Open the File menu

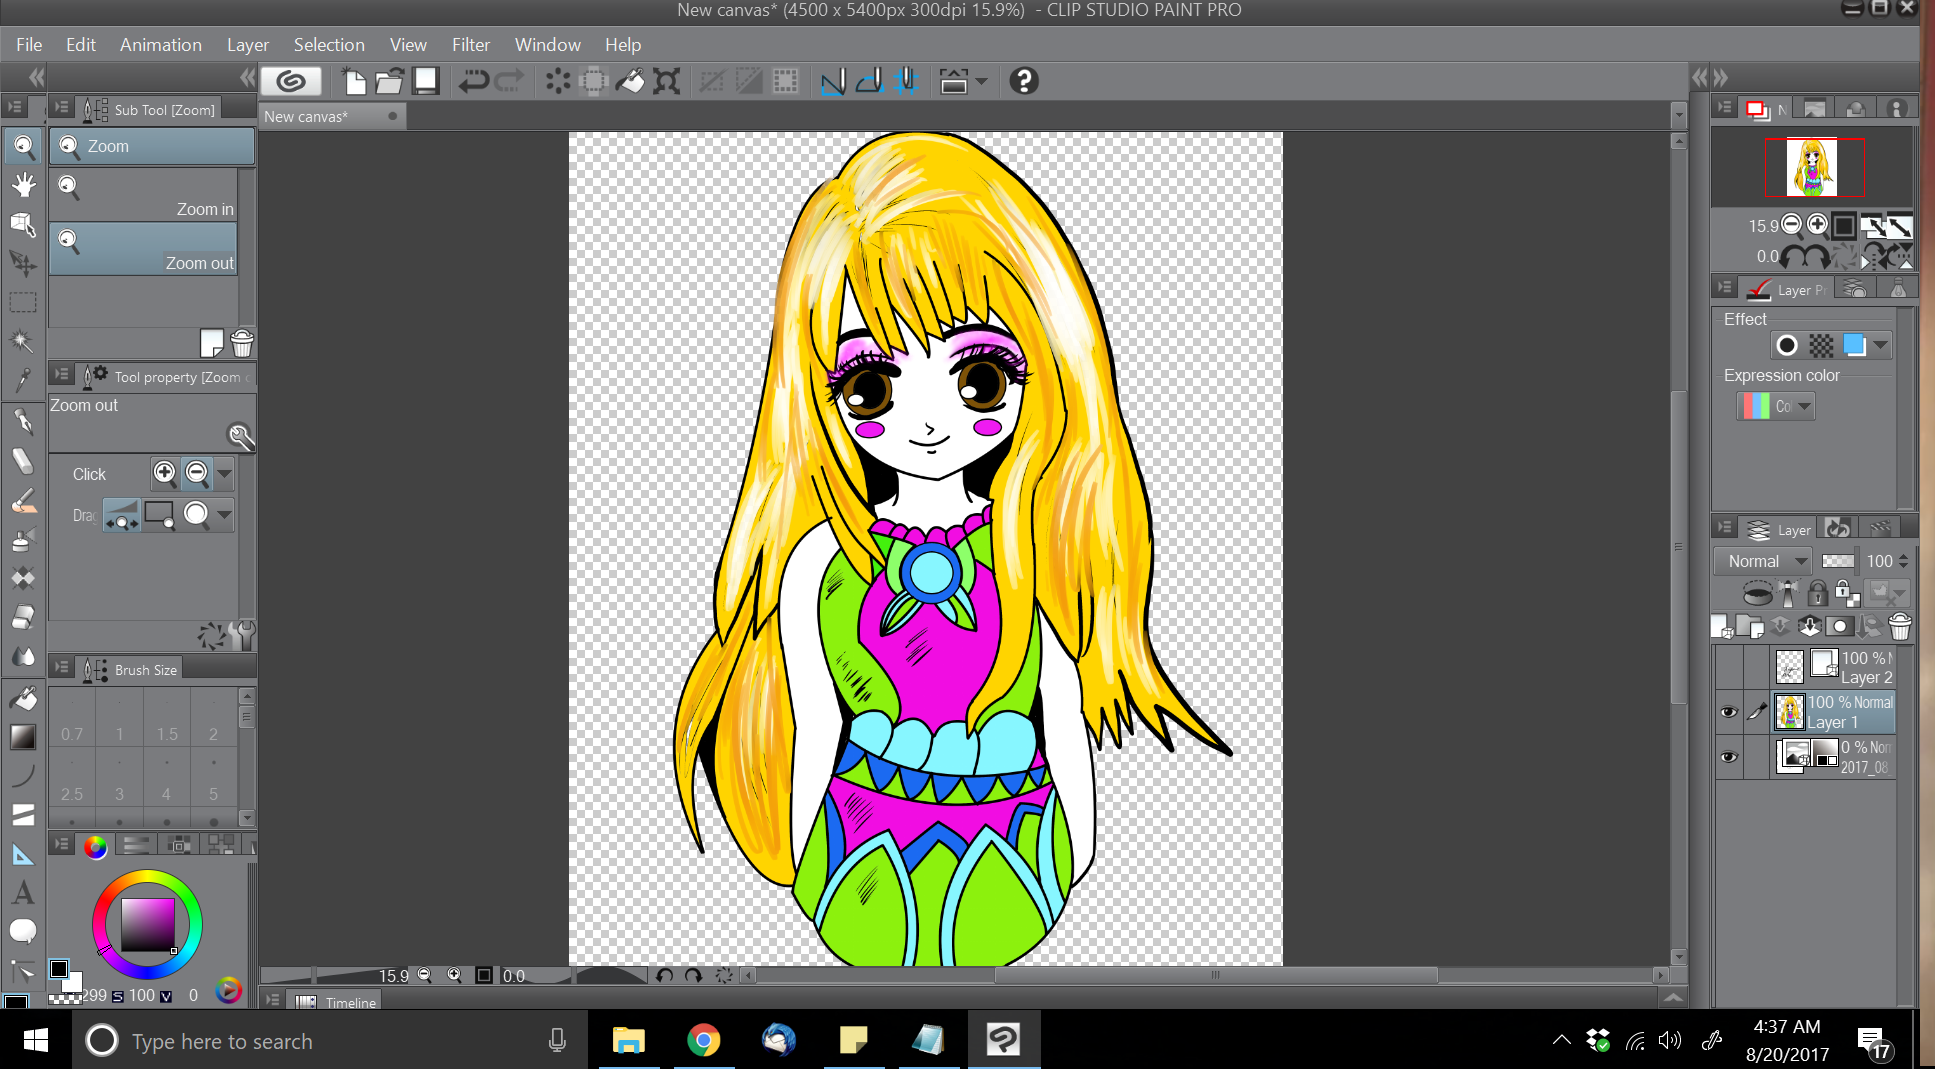click(29, 45)
